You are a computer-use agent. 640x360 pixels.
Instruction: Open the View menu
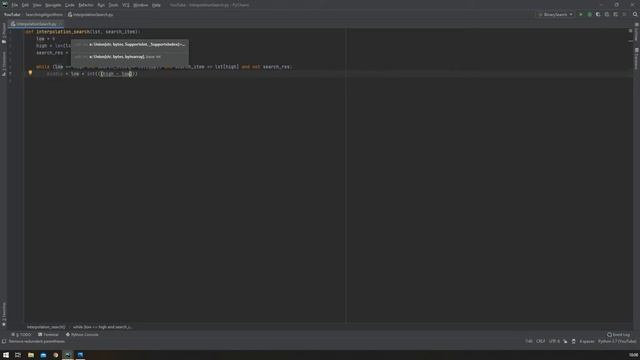click(x=37, y=5)
